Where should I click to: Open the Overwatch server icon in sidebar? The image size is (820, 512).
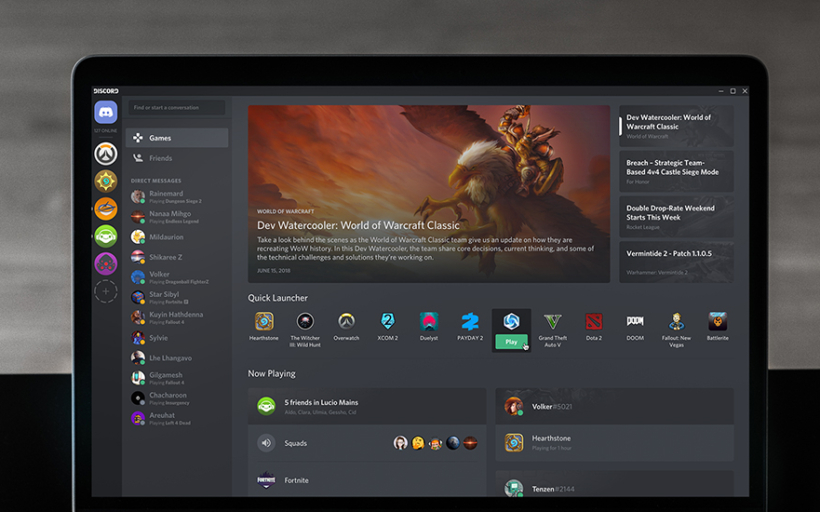point(106,154)
